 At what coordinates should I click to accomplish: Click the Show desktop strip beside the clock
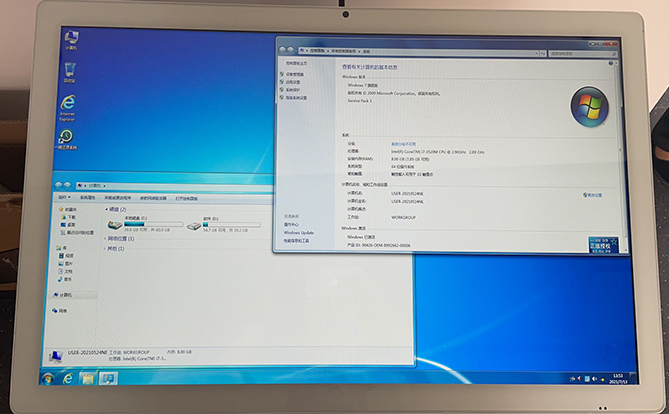[x=633, y=378]
